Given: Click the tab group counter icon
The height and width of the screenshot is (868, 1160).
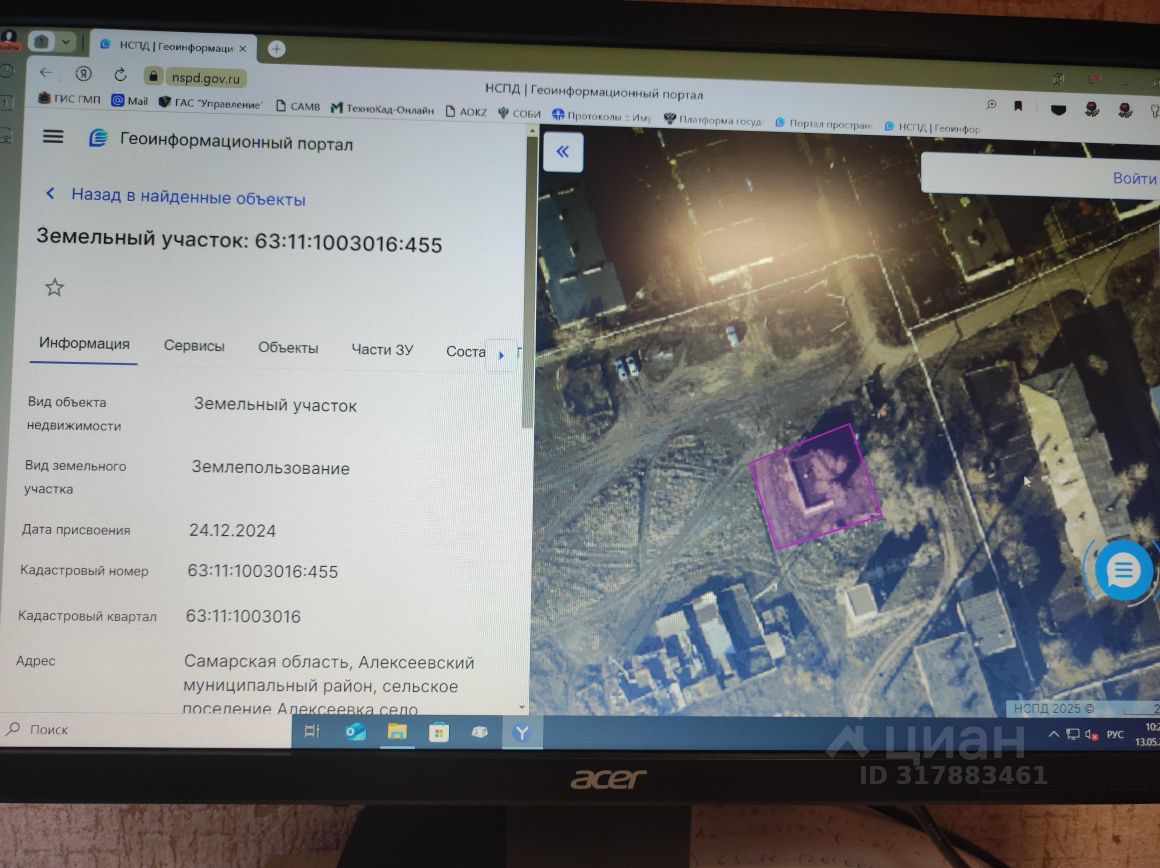Looking at the screenshot, I should (x=41, y=41).
